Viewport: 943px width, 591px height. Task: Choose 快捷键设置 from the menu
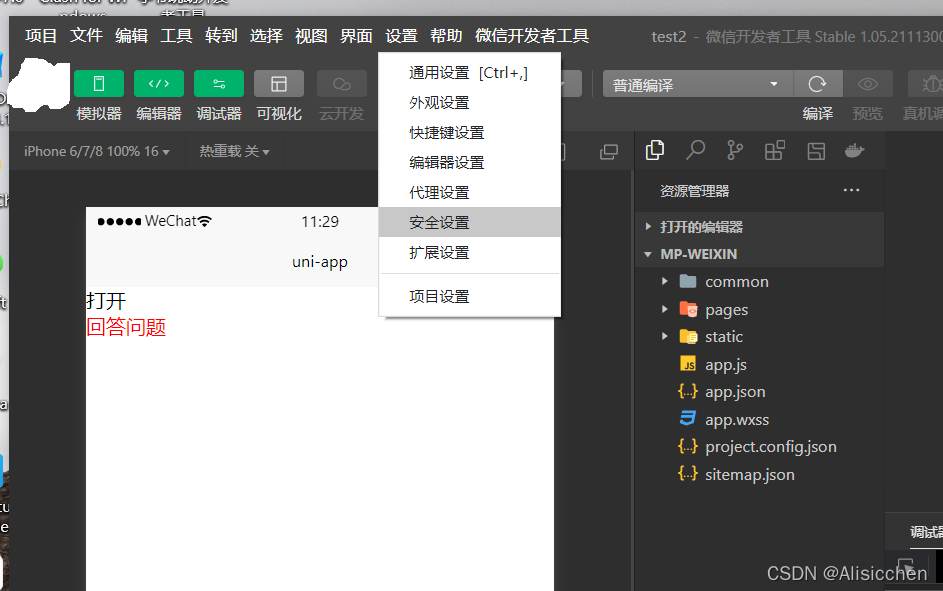tap(470, 133)
